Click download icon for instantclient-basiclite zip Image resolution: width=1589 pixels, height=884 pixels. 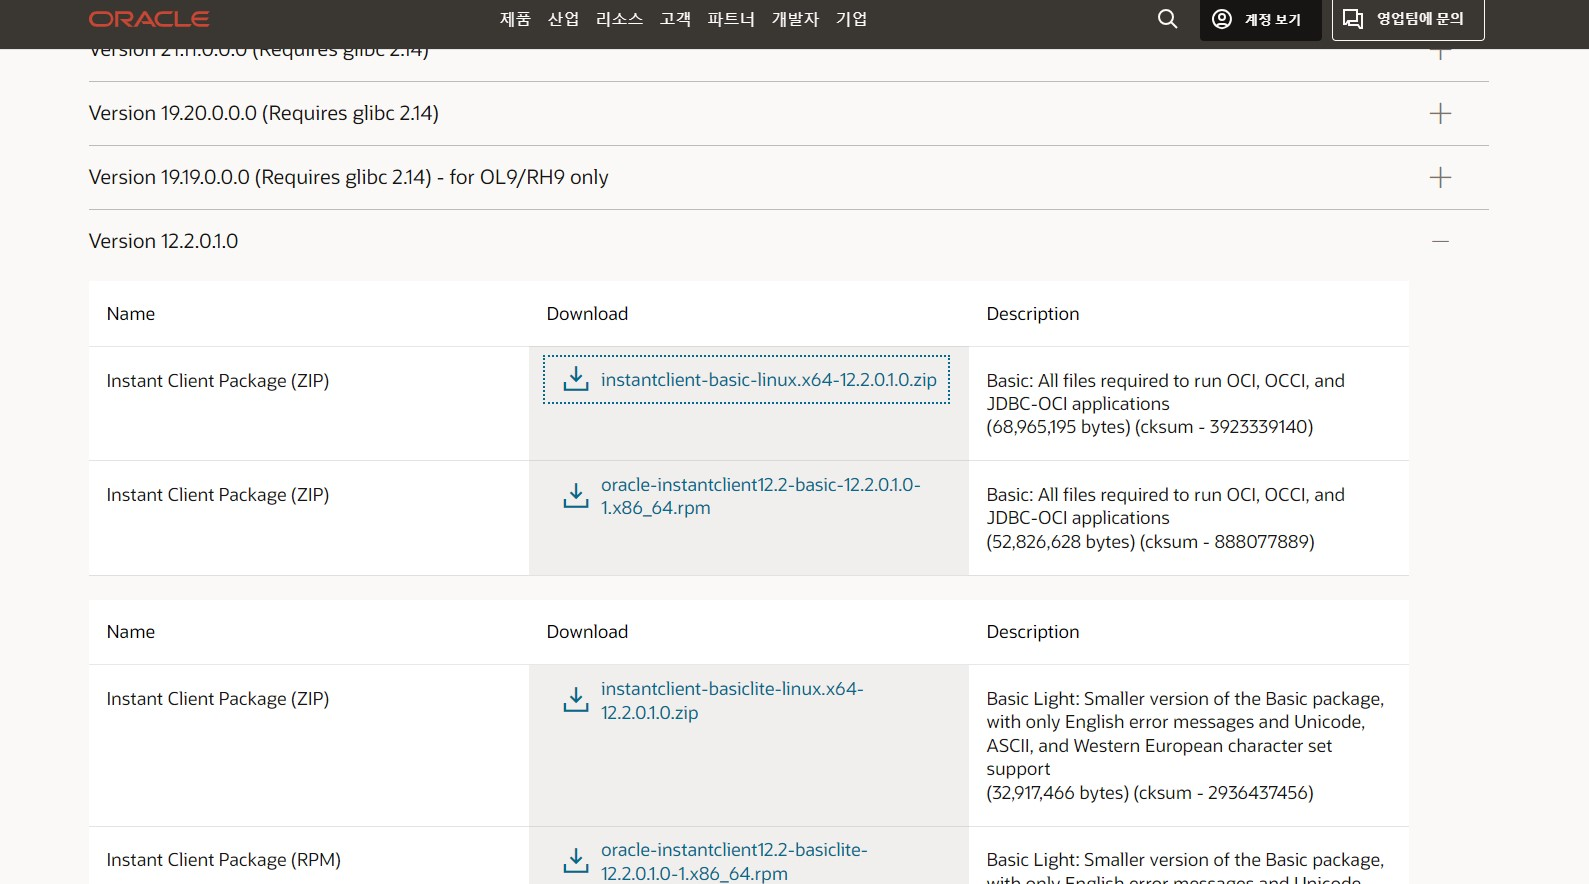click(x=576, y=700)
